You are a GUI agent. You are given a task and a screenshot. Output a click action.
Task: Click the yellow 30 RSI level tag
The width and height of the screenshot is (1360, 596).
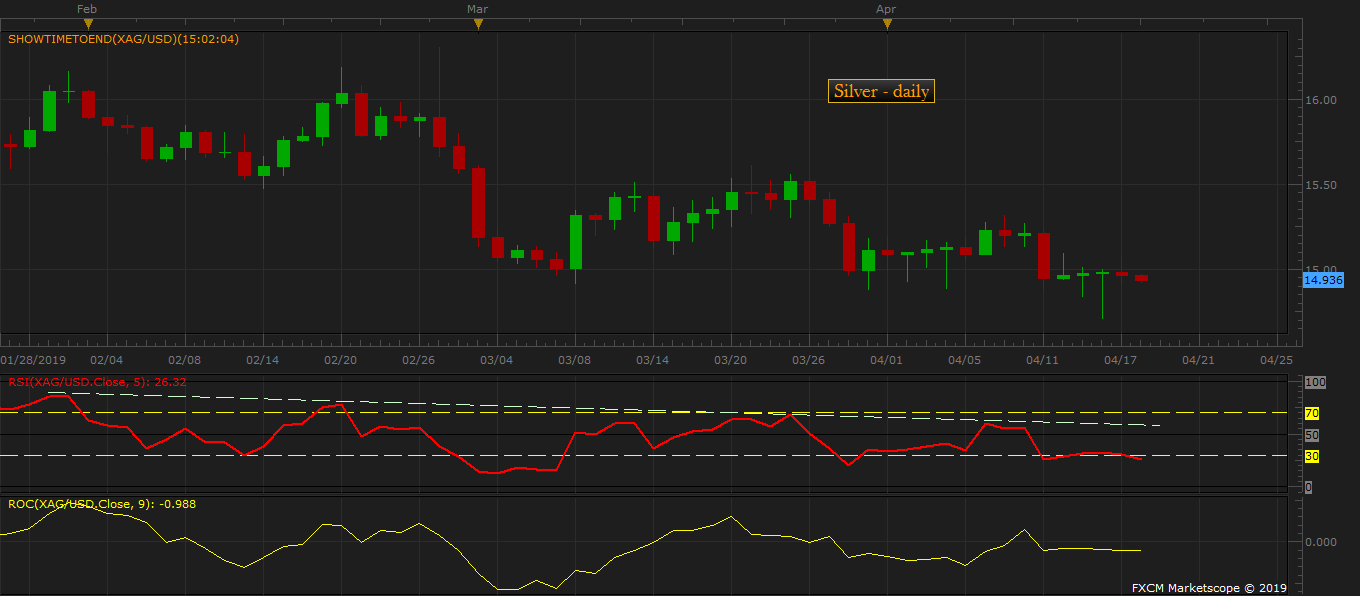(1311, 456)
